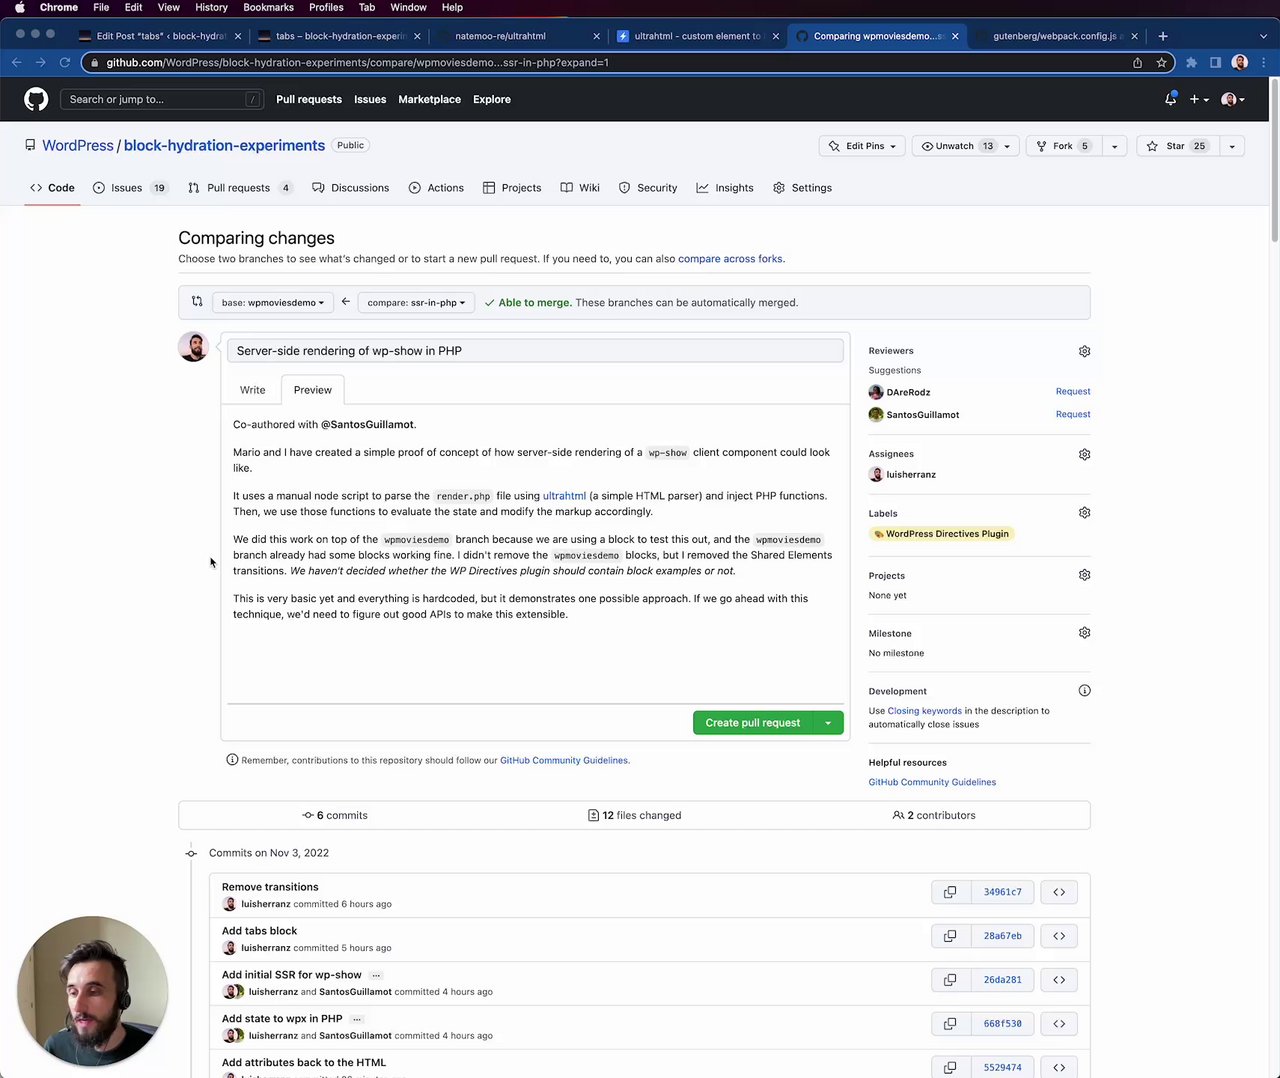1280x1078 pixels.
Task: Open the Labels gear settings
Action: coord(1084,513)
